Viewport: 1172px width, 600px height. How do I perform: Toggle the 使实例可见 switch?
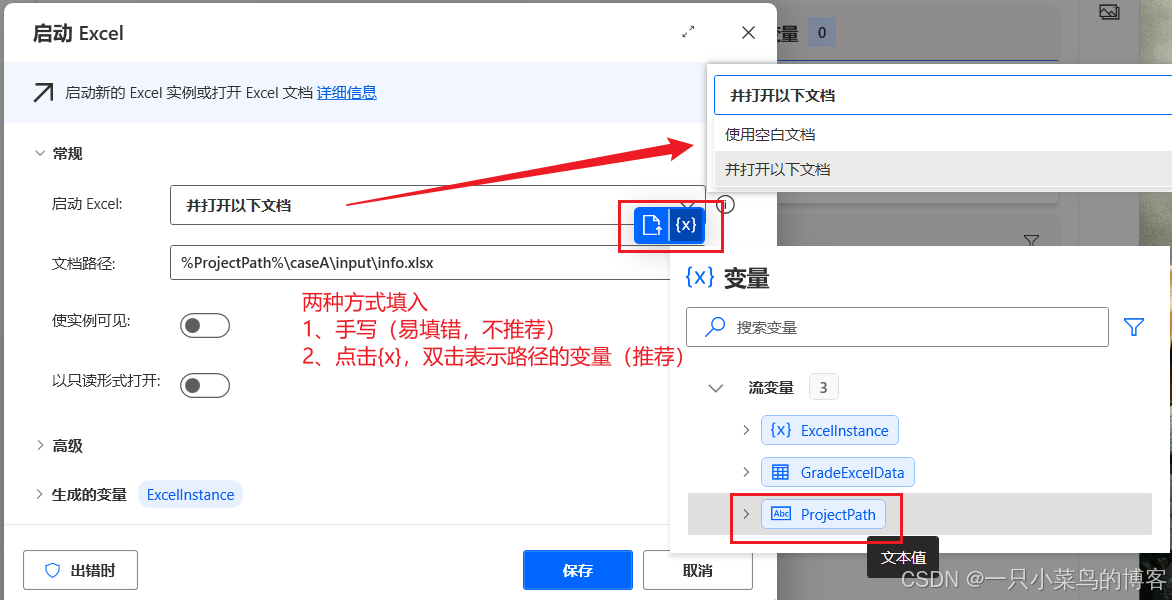204,326
